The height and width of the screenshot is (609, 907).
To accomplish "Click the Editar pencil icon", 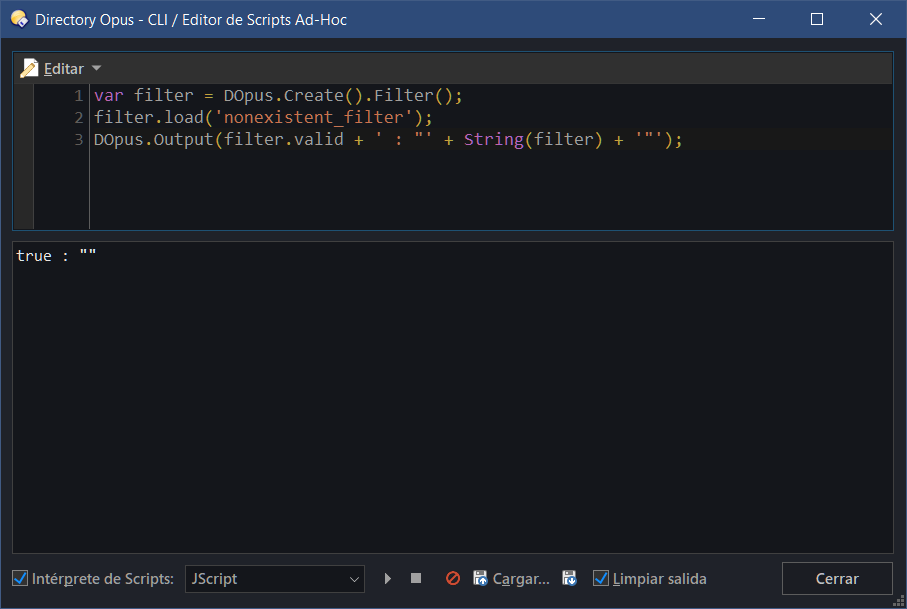I will click(x=29, y=68).
